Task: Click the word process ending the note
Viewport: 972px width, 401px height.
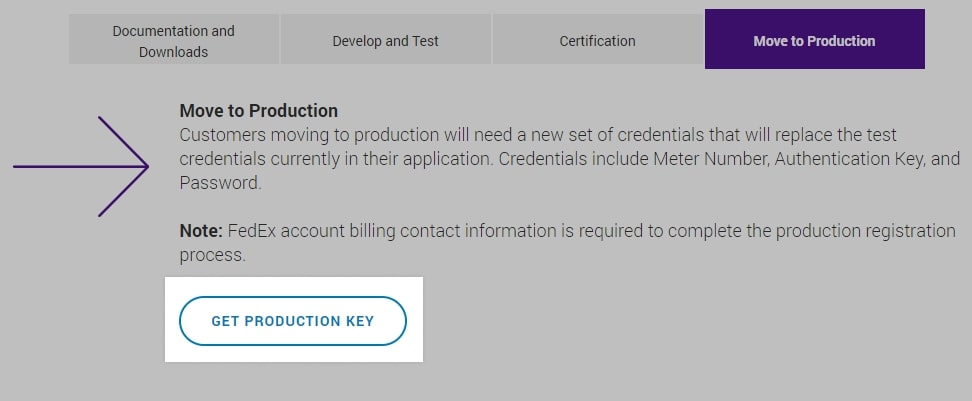Action: [x=212, y=255]
